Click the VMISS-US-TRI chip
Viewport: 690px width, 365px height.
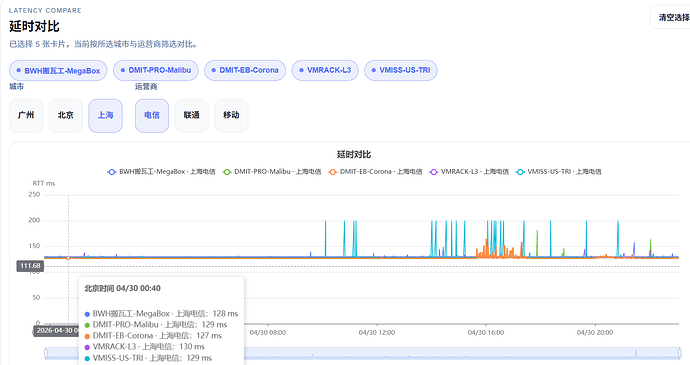coord(401,70)
